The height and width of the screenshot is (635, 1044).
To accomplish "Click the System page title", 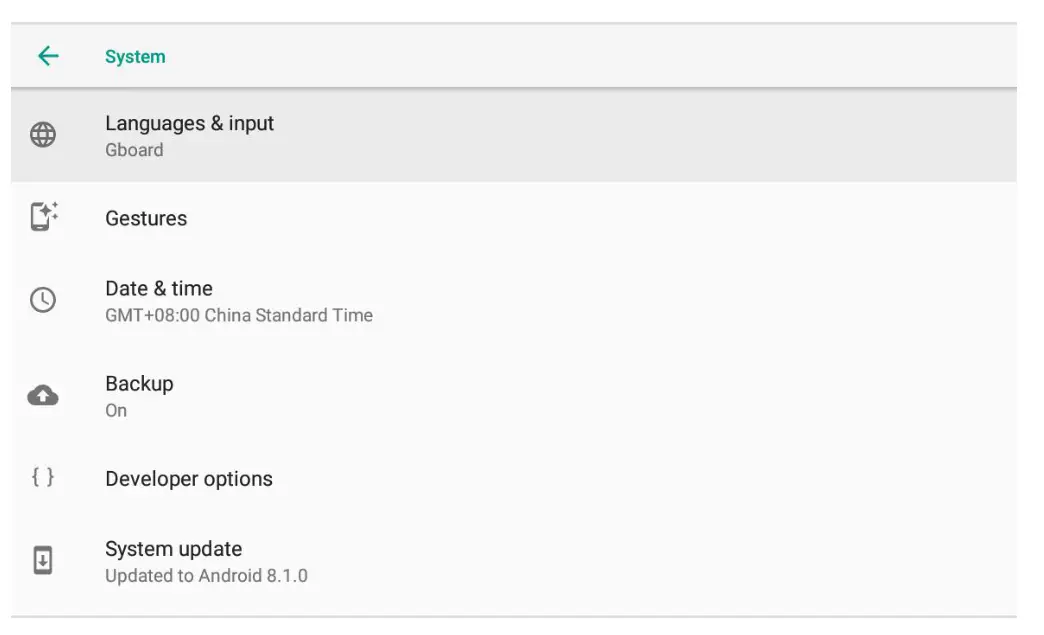I will 135,57.
